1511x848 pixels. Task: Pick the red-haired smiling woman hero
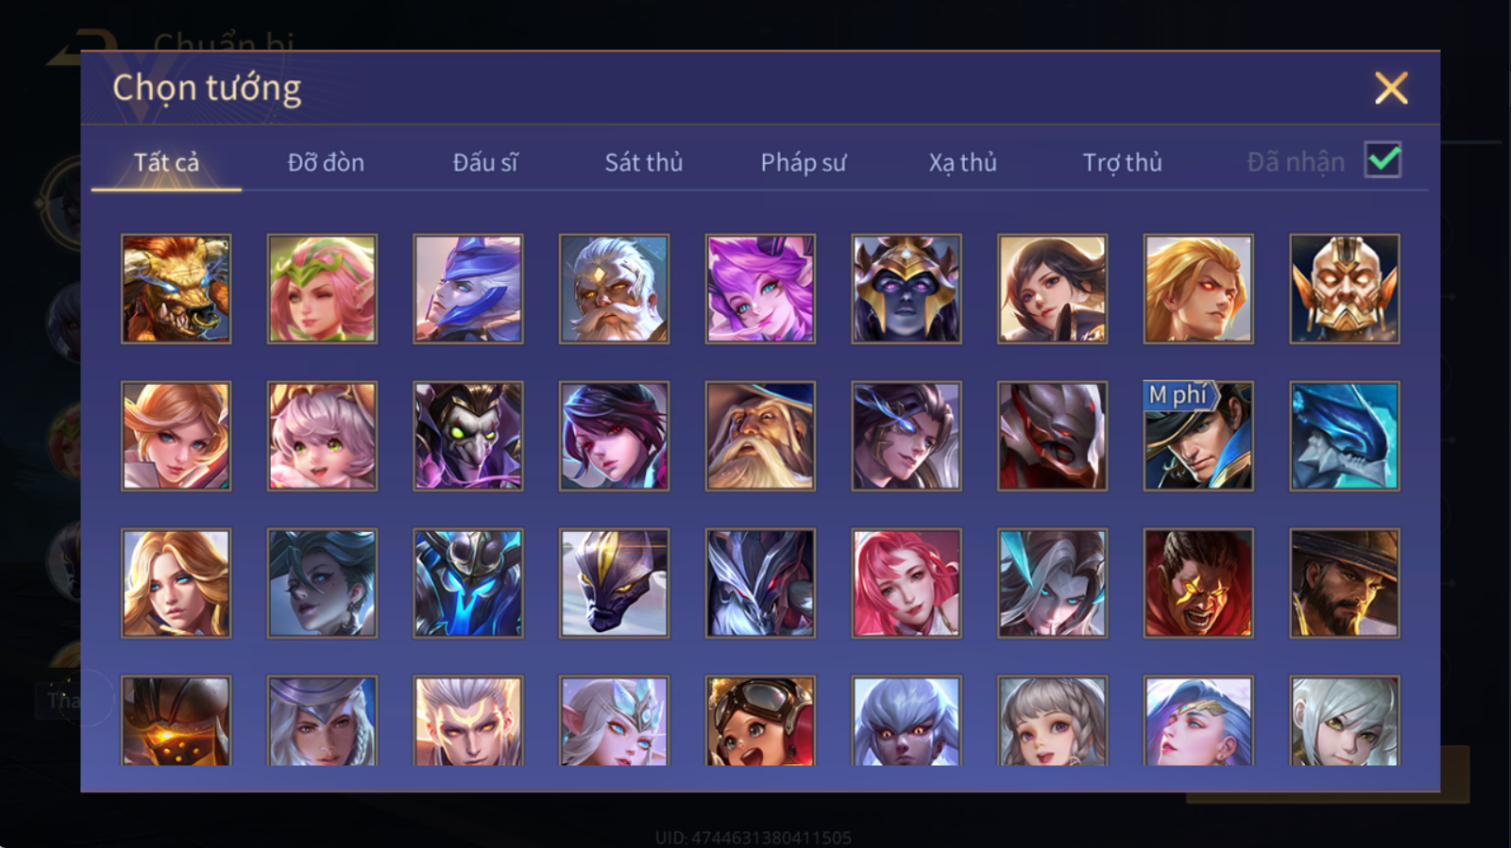point(906,583)
